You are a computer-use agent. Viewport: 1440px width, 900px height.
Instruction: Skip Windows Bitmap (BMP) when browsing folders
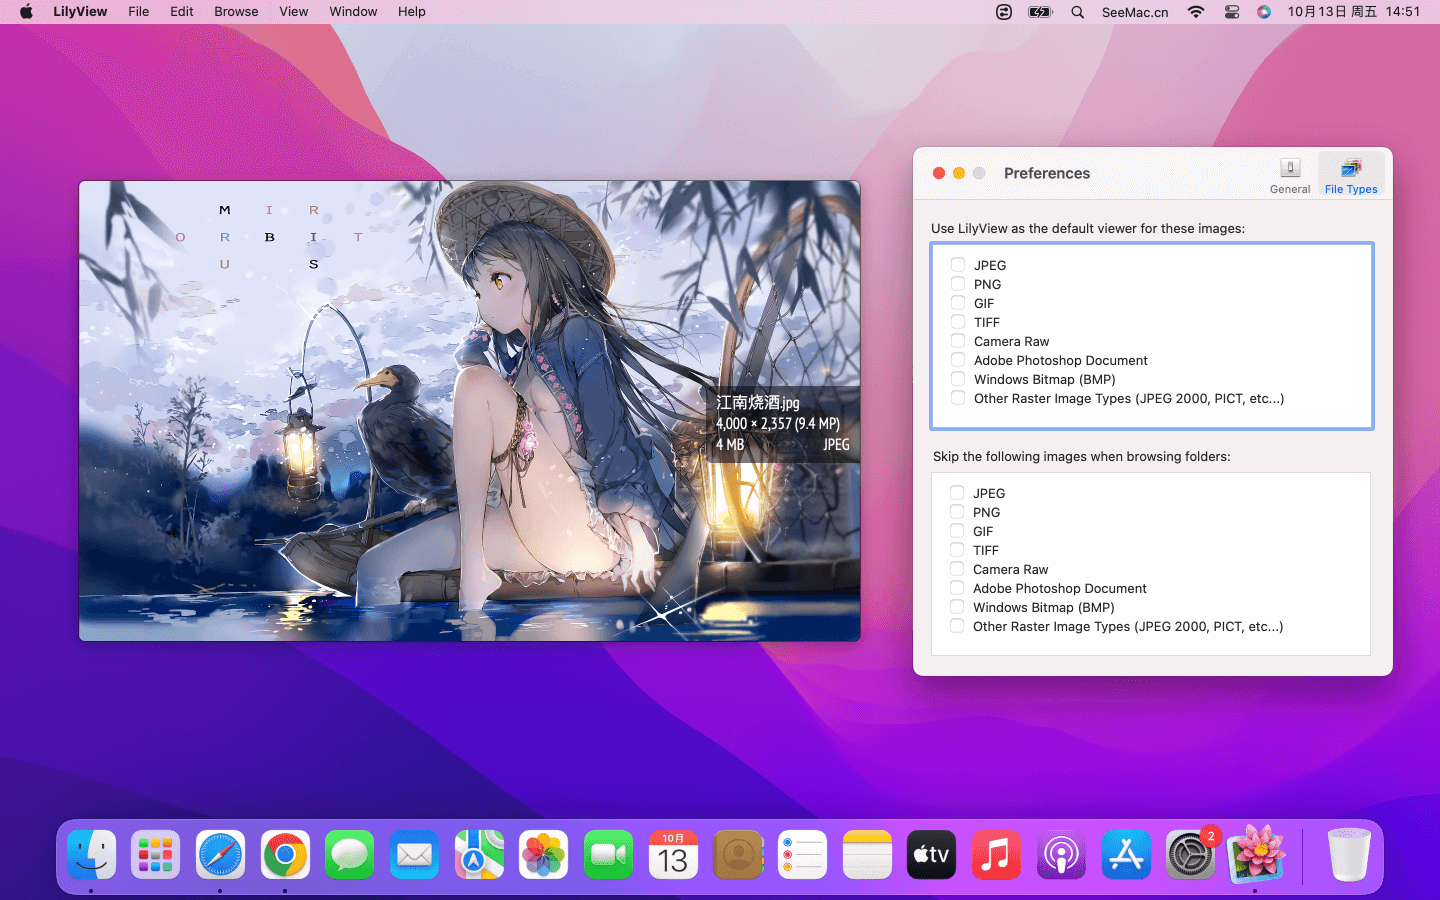(957, 607)
